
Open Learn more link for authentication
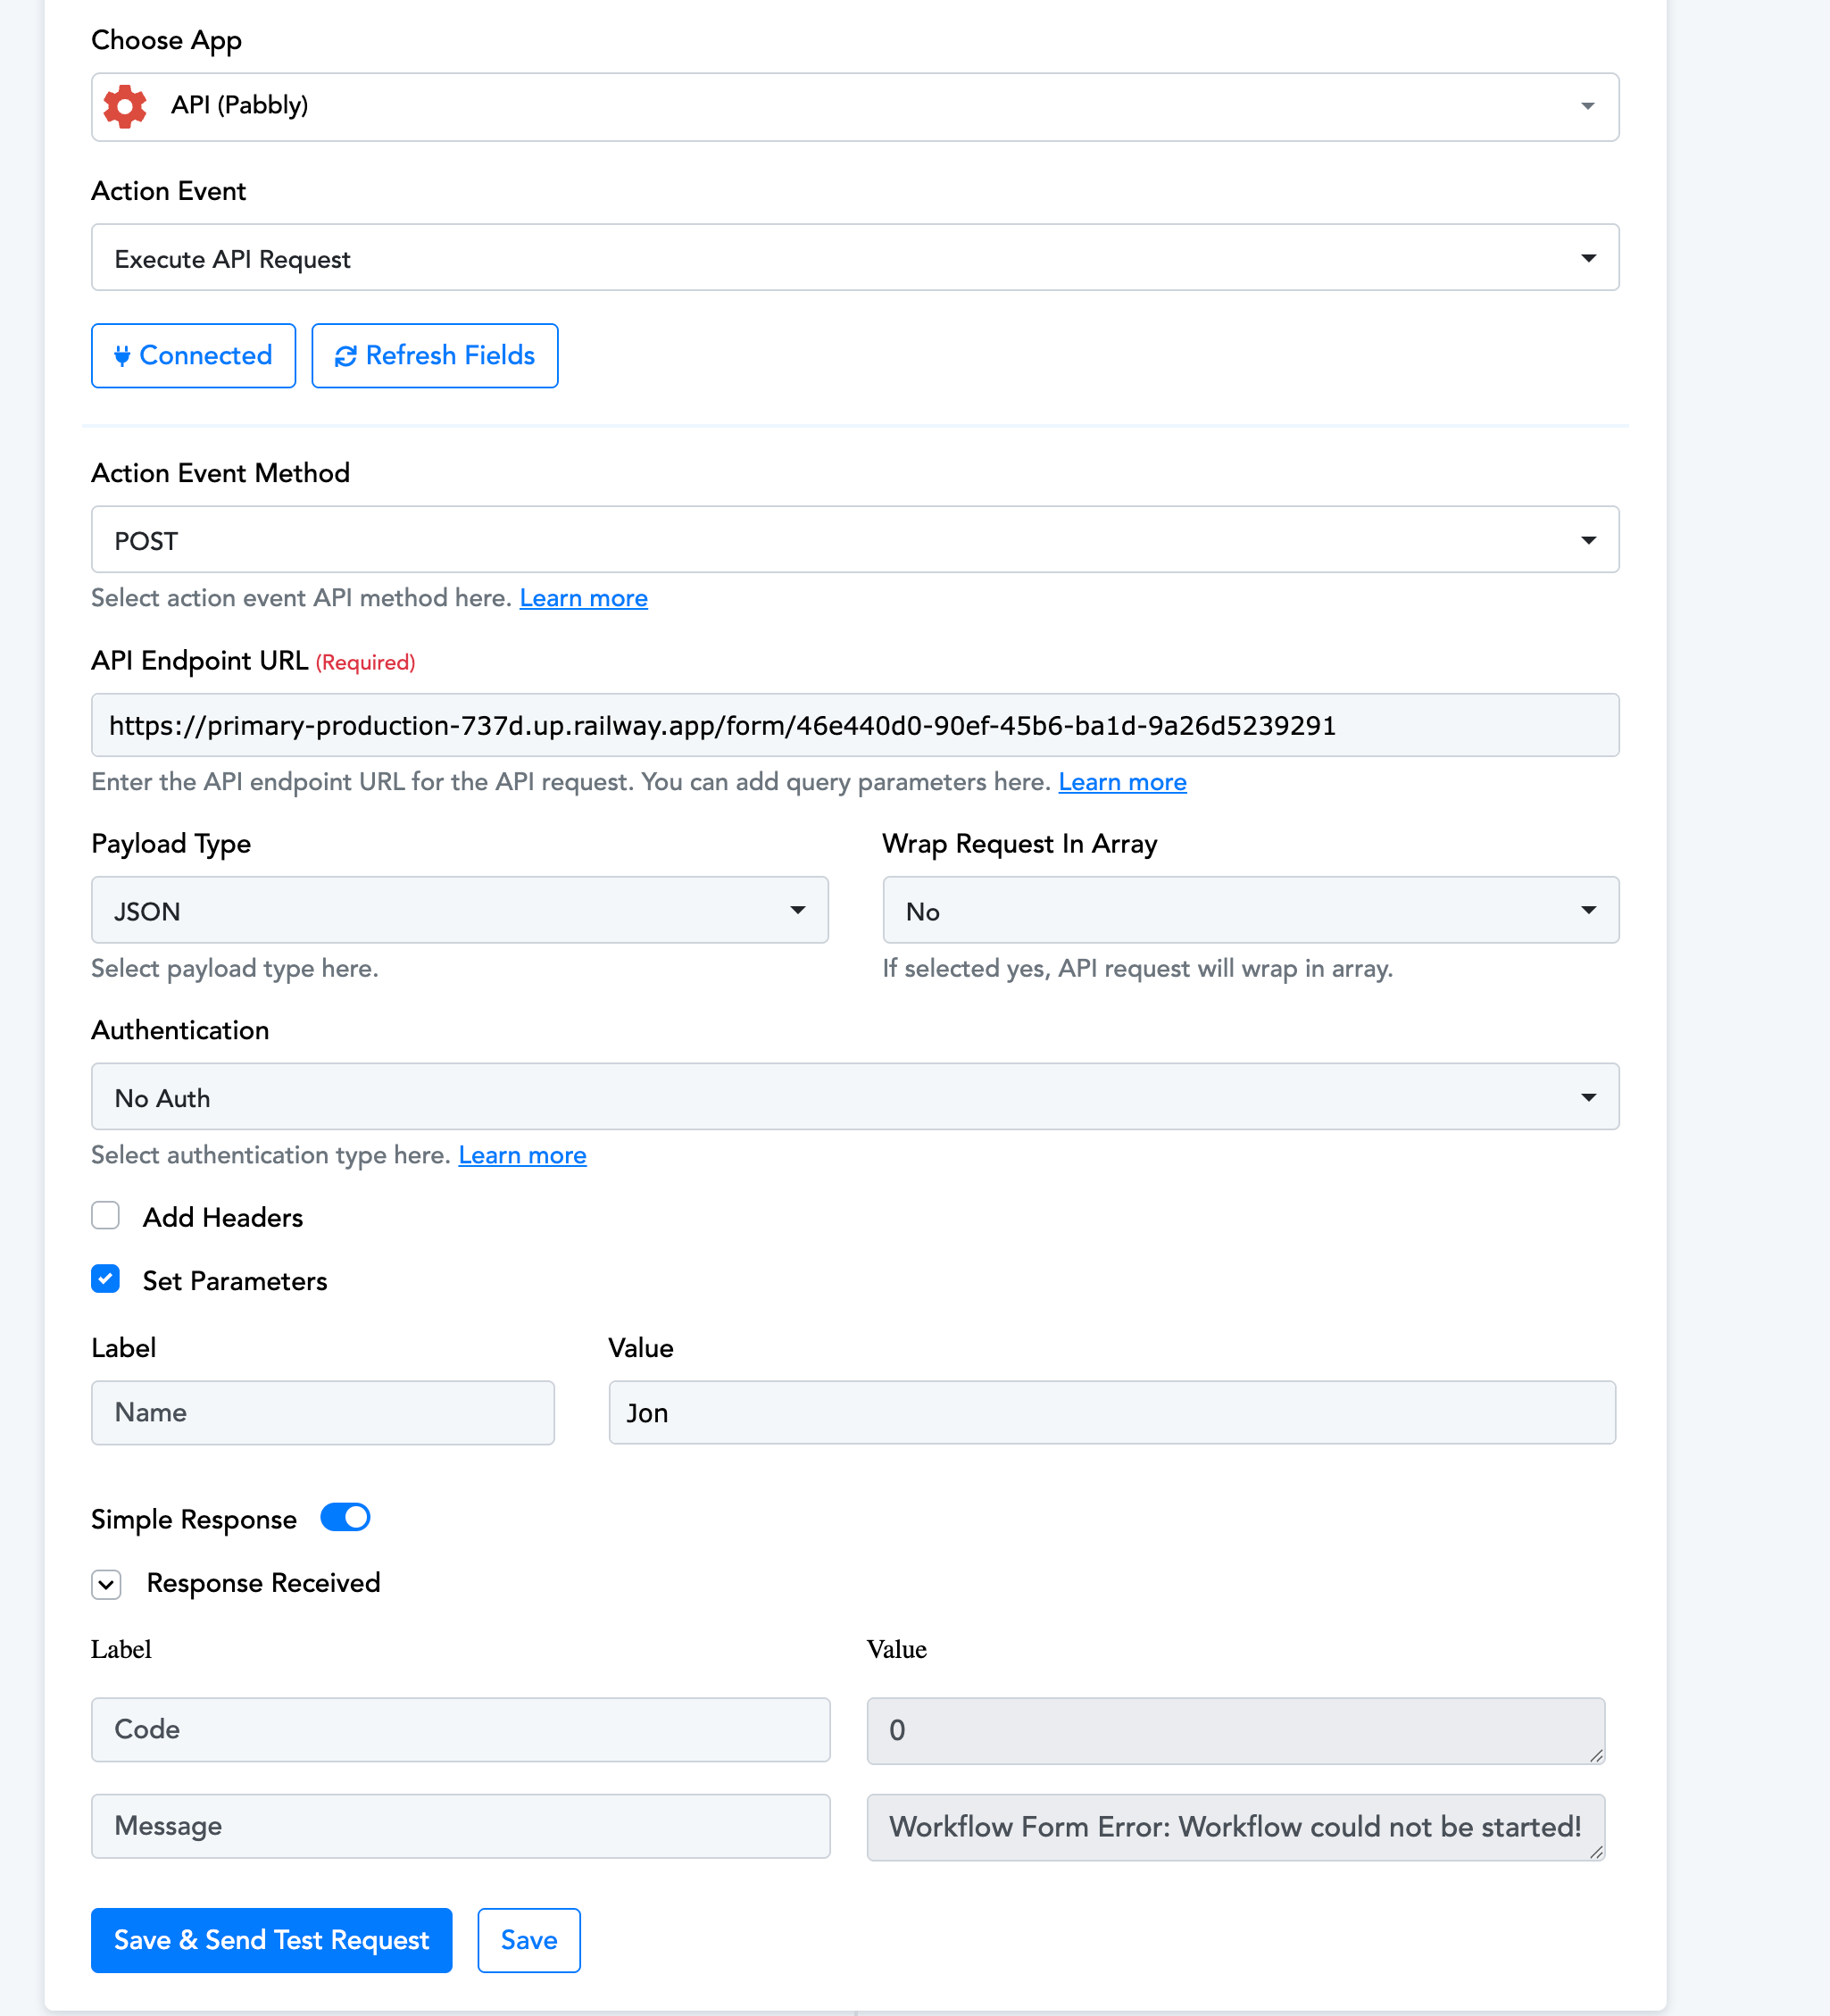pos(522,1155)
